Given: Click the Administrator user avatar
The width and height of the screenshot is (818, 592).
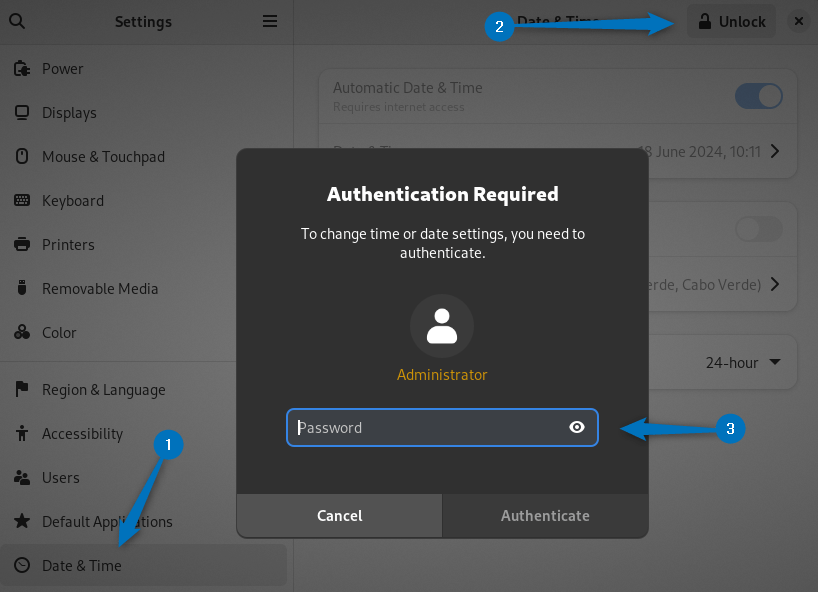Looking at the screenshot, I should point(441,326).
